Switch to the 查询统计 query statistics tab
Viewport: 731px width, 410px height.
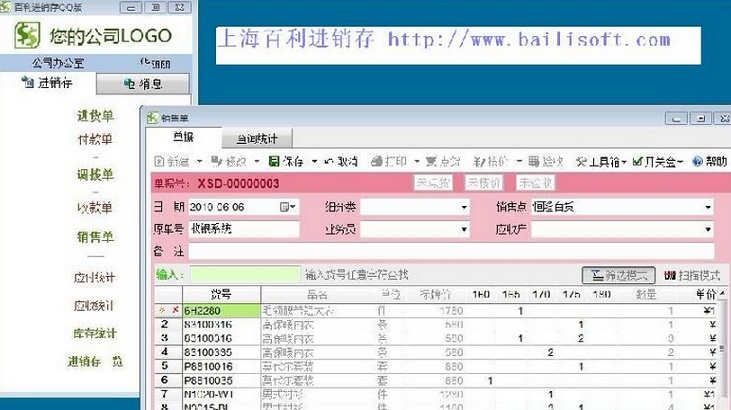tap(257, 139)
